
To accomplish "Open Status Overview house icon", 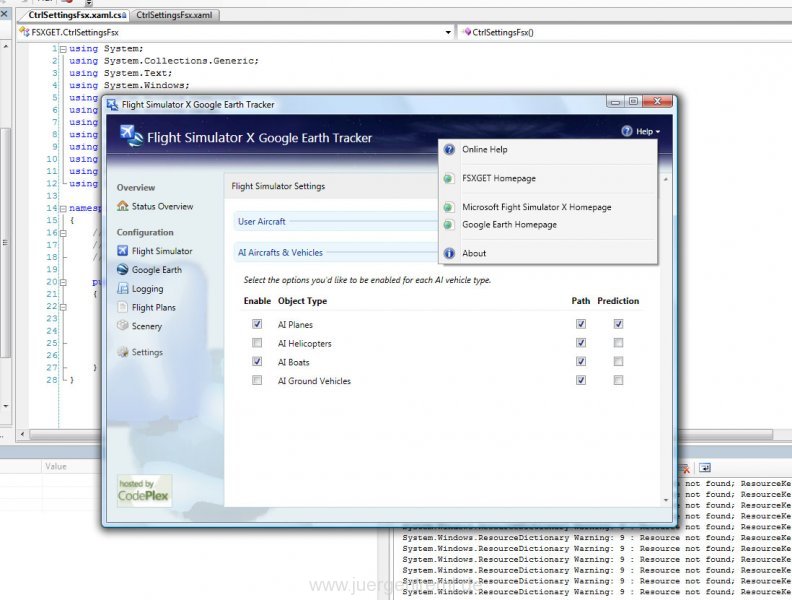I will pyautogui.click(x=122, y=206).
